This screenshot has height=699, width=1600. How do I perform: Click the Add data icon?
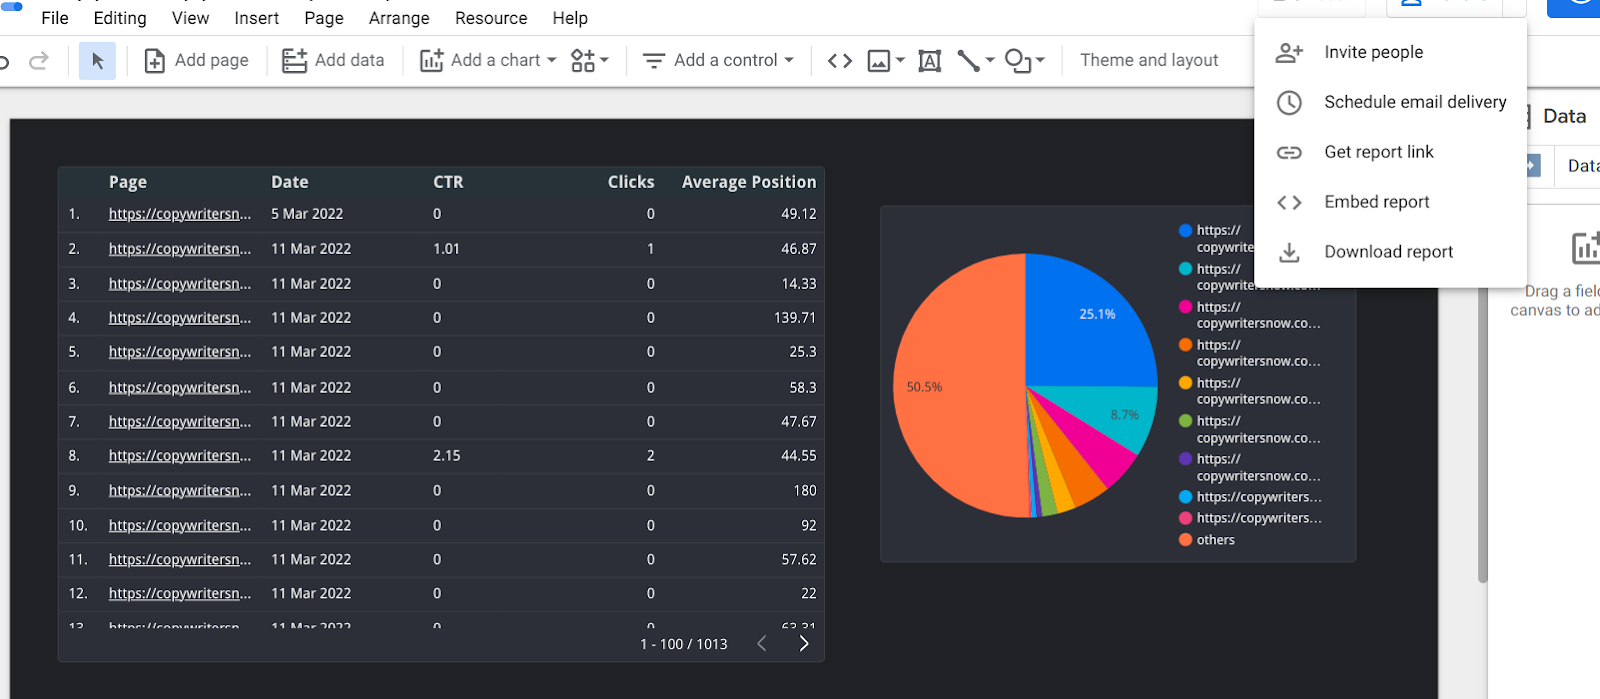click(x=294, y=61)
